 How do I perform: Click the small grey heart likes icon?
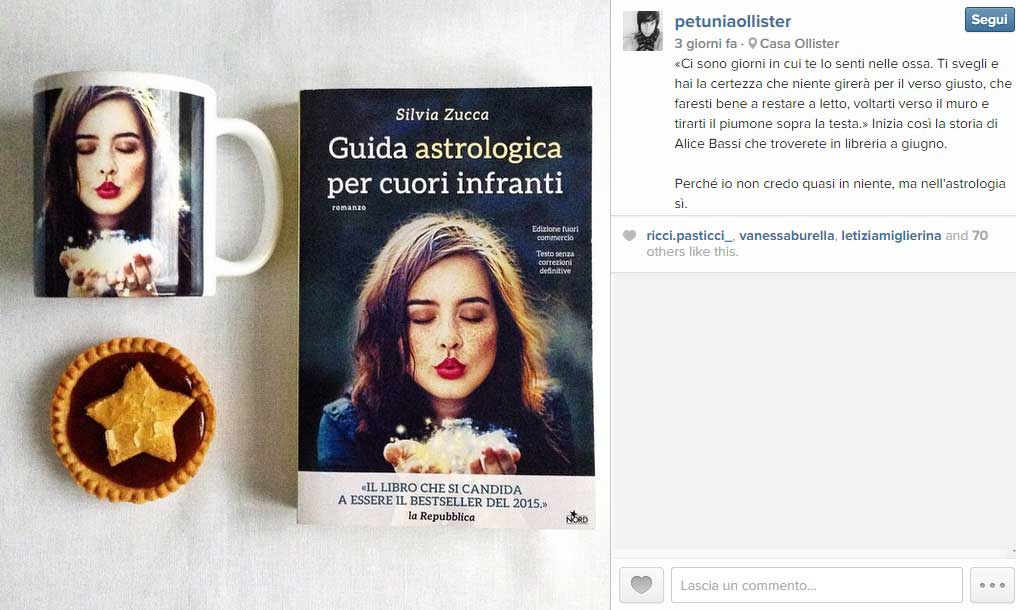click(x=629, y=235)
